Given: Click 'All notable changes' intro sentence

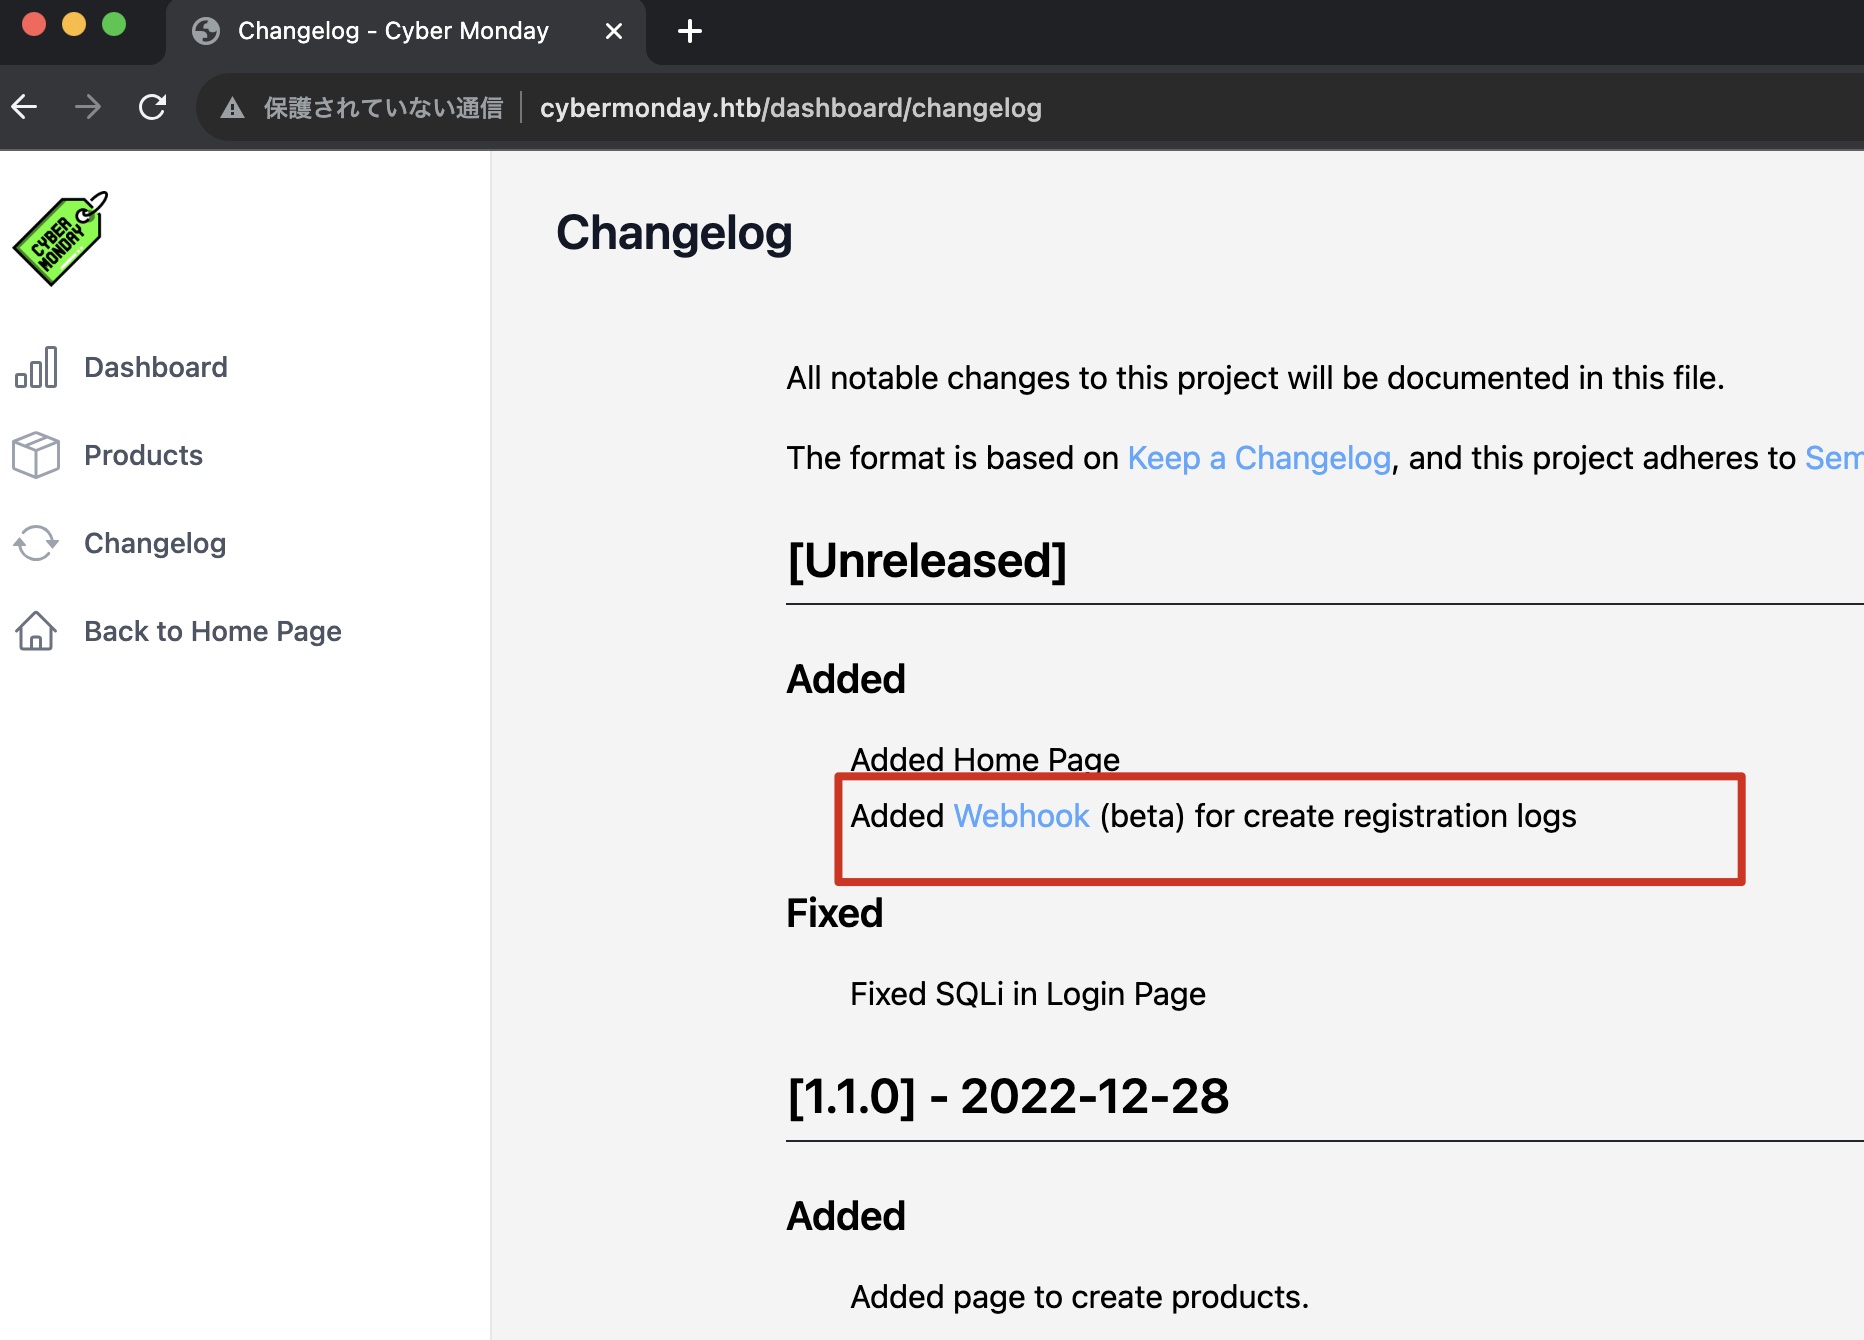Looking at the screenshot, I should [1255, 378].
